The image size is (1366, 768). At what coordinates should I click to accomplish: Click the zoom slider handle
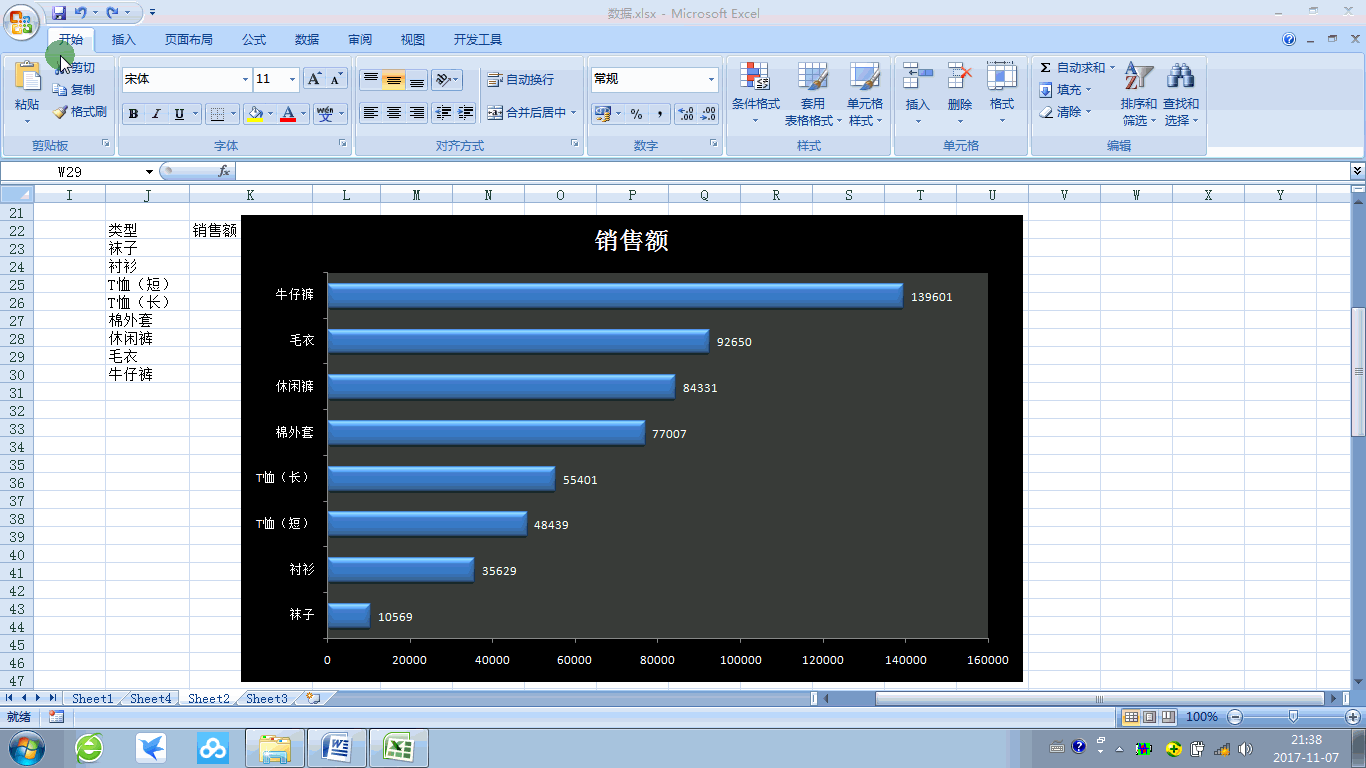[1294, 716]
